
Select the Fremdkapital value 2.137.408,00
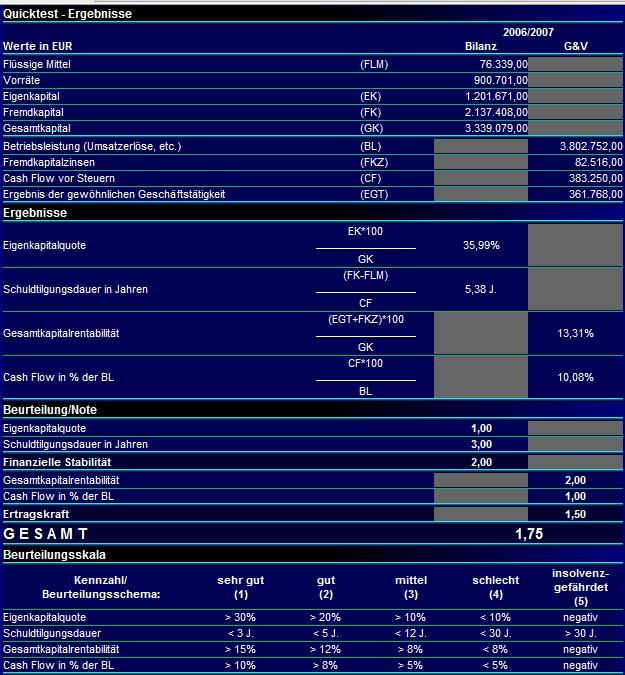tap(496, 112)
